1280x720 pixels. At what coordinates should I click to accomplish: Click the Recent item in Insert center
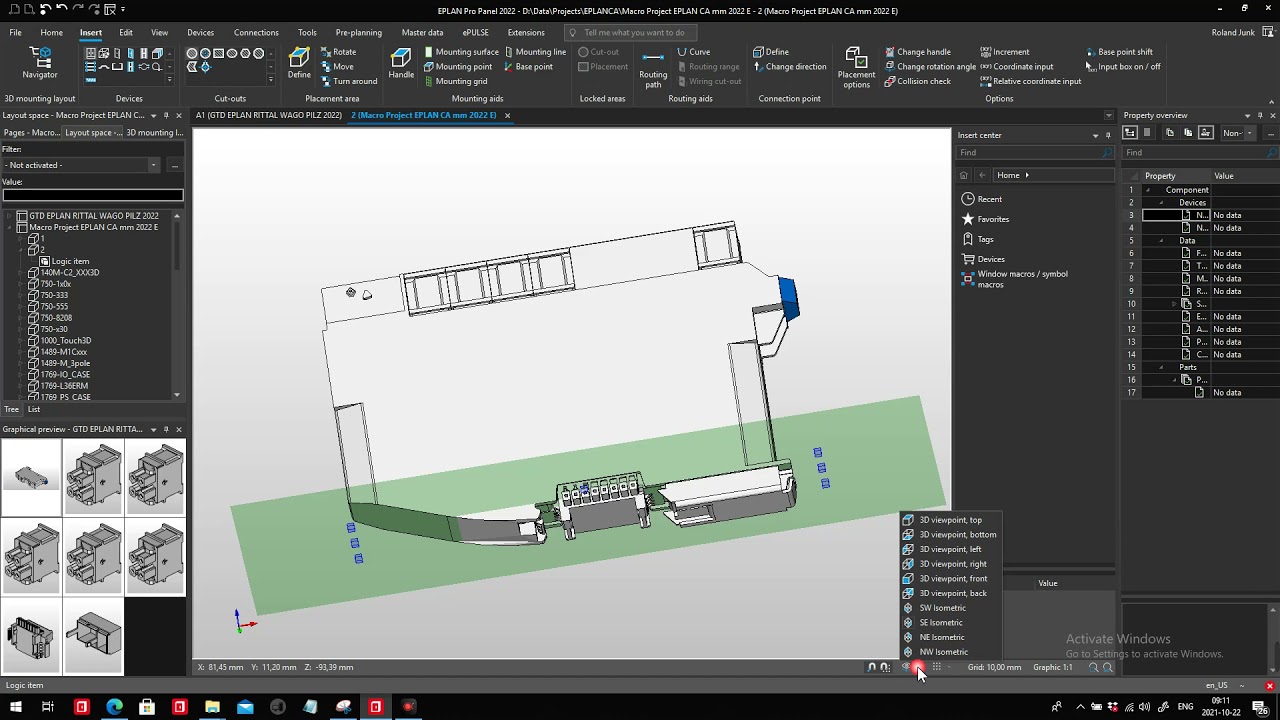[x=982, y=199]
